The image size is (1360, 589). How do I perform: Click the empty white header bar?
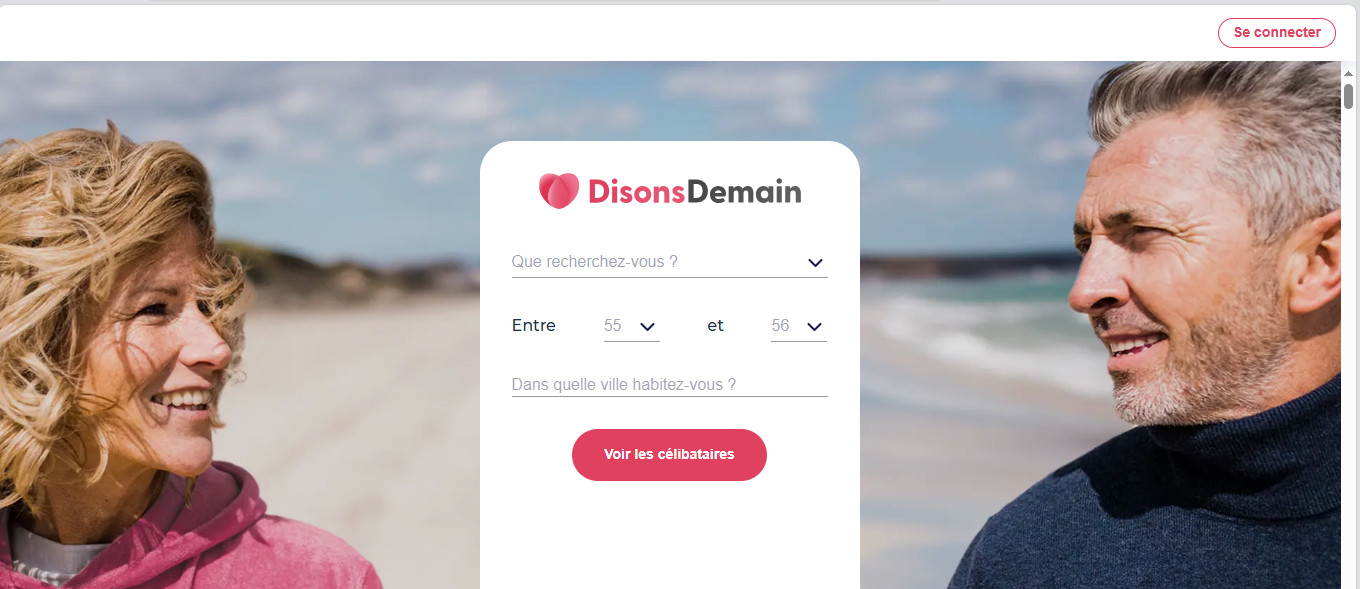(600, 32)
